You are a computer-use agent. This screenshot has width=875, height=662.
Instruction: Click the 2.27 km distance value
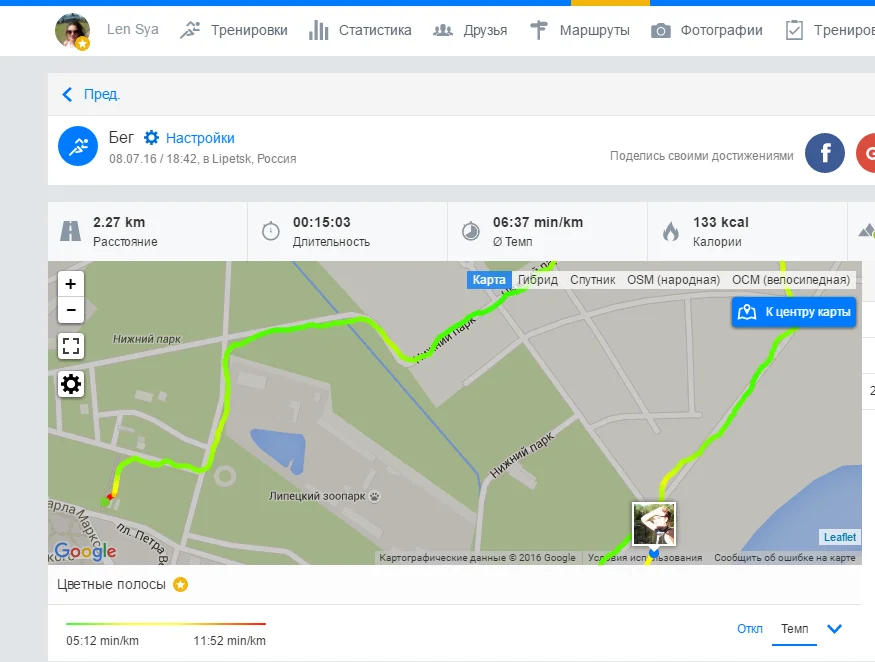(x=119, y=222)
